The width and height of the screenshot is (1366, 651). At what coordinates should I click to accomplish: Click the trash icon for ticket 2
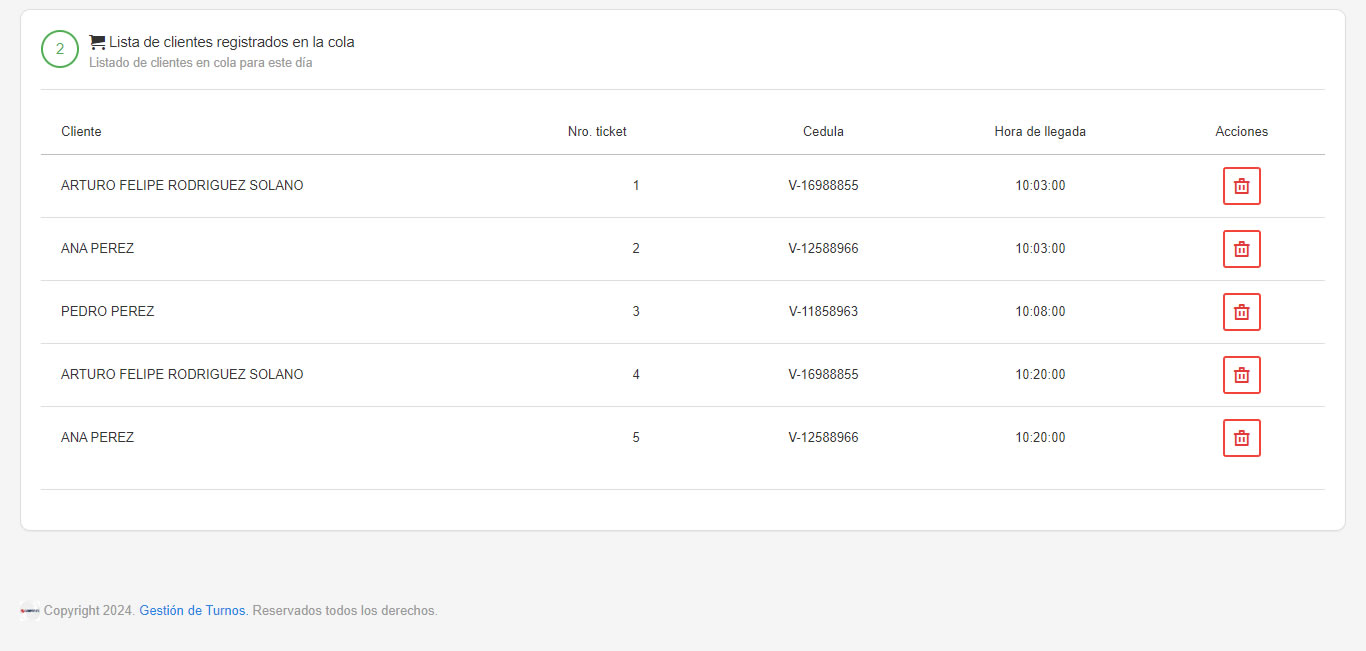[x=1241, y=249]
